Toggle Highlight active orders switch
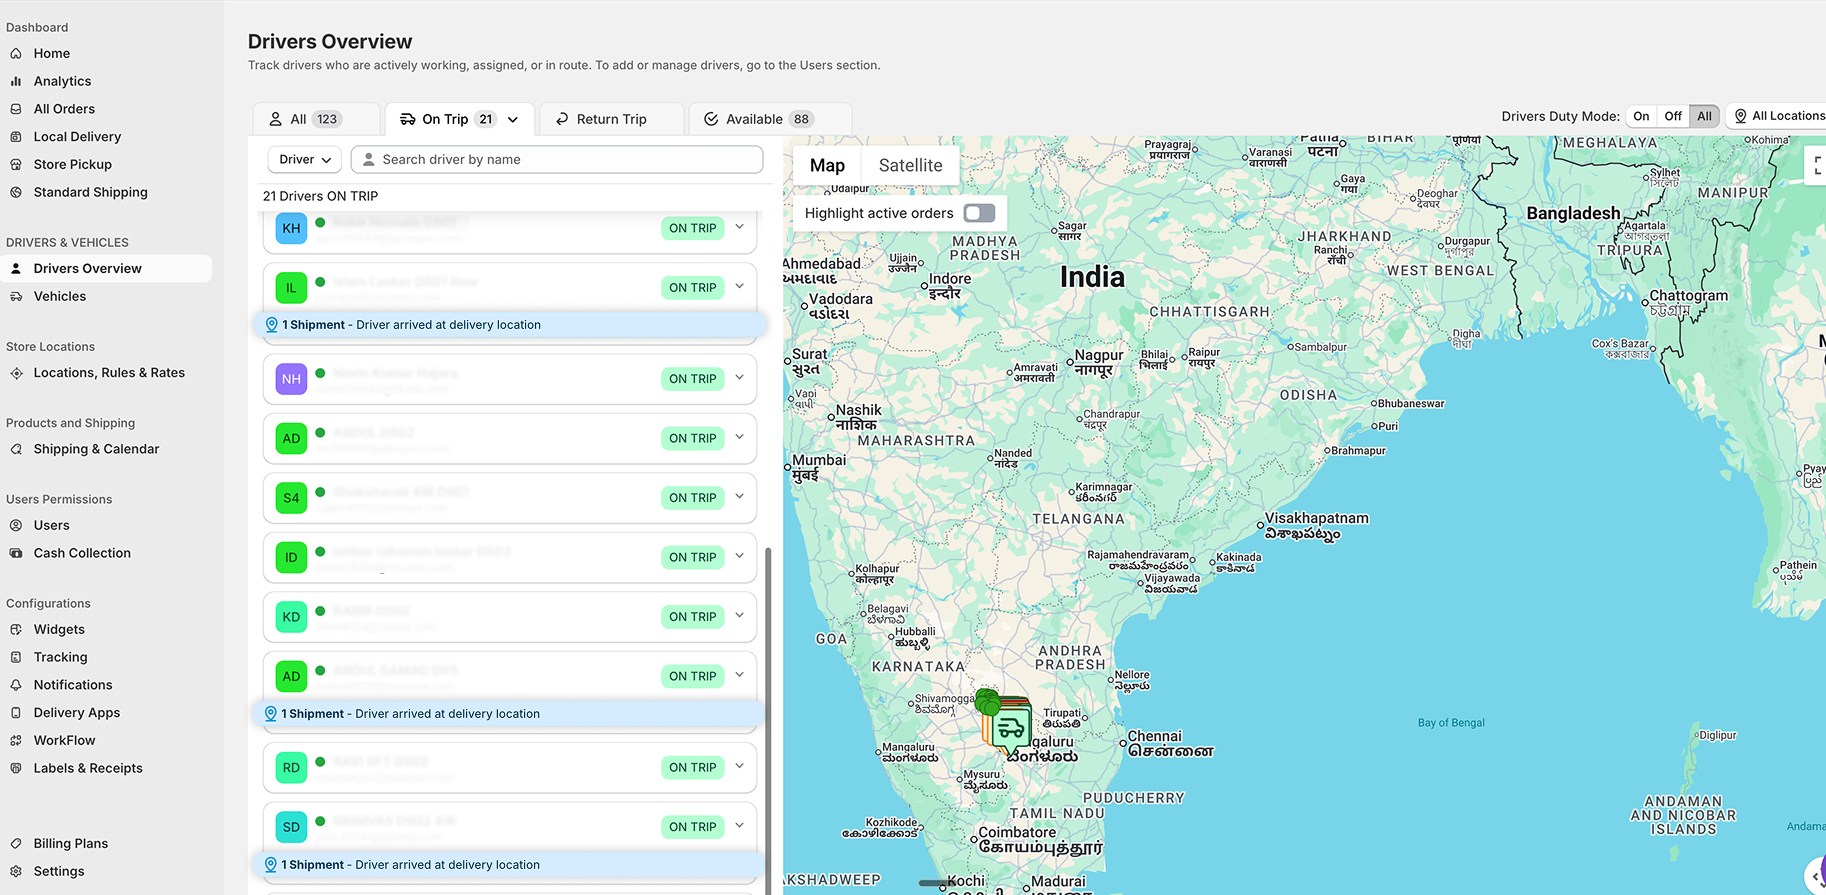 tap(979, 213)
